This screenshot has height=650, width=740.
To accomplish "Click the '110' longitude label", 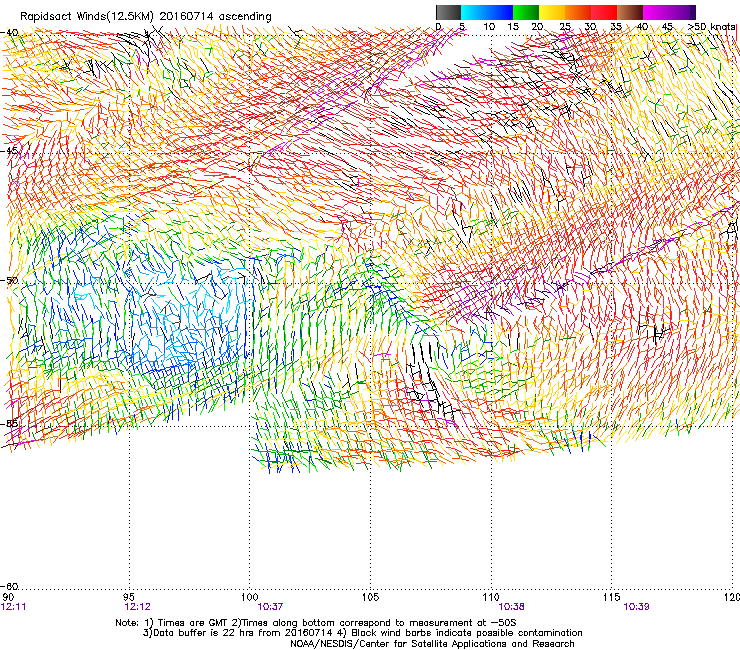I will coord(491,597).
